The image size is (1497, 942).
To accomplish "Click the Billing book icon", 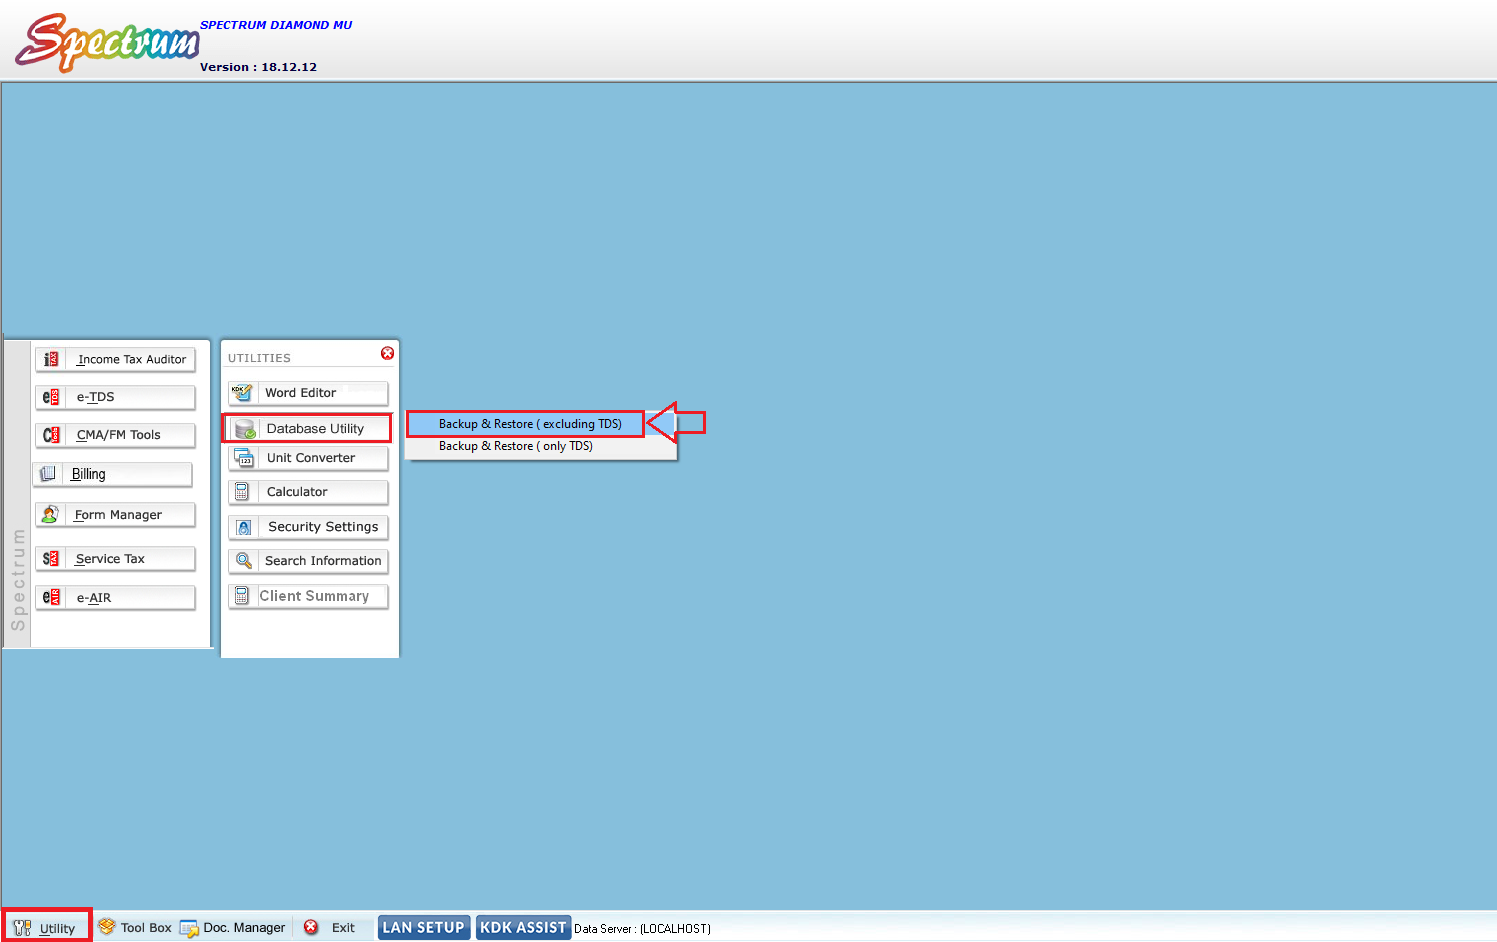I will (48, 473).
